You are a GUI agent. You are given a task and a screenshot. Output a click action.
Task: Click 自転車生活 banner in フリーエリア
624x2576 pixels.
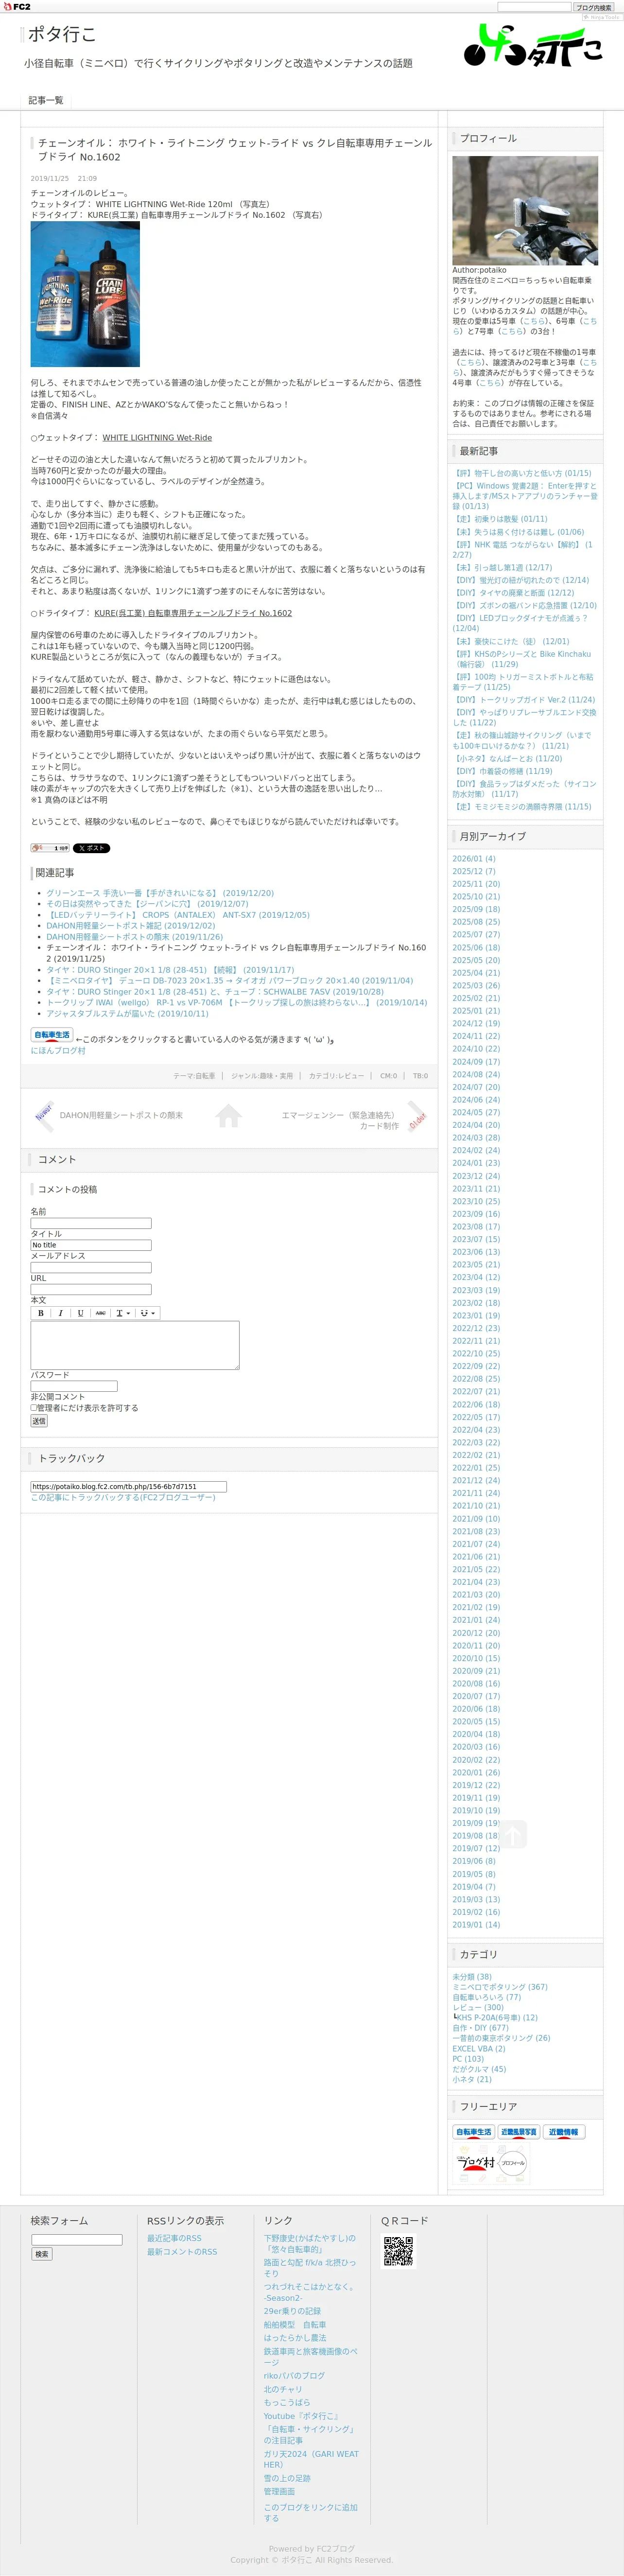(x=474, y=2132)
